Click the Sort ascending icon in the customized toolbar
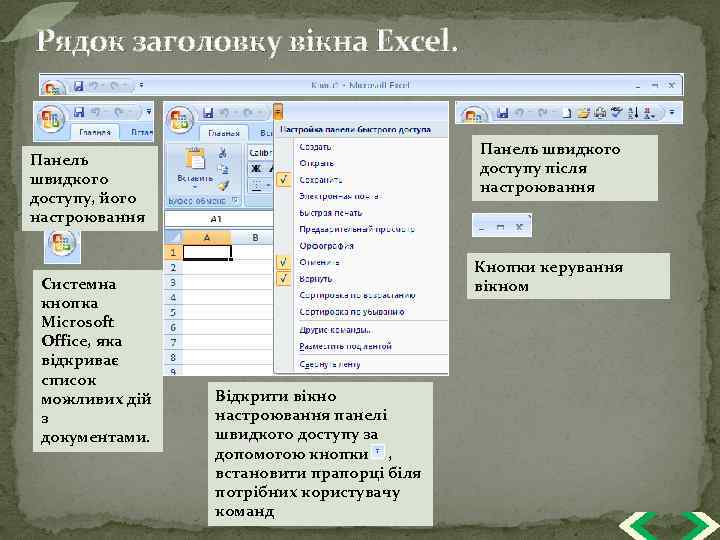This screenshot has height=540, width=720. pyautogui.click(x=633, y=113)
